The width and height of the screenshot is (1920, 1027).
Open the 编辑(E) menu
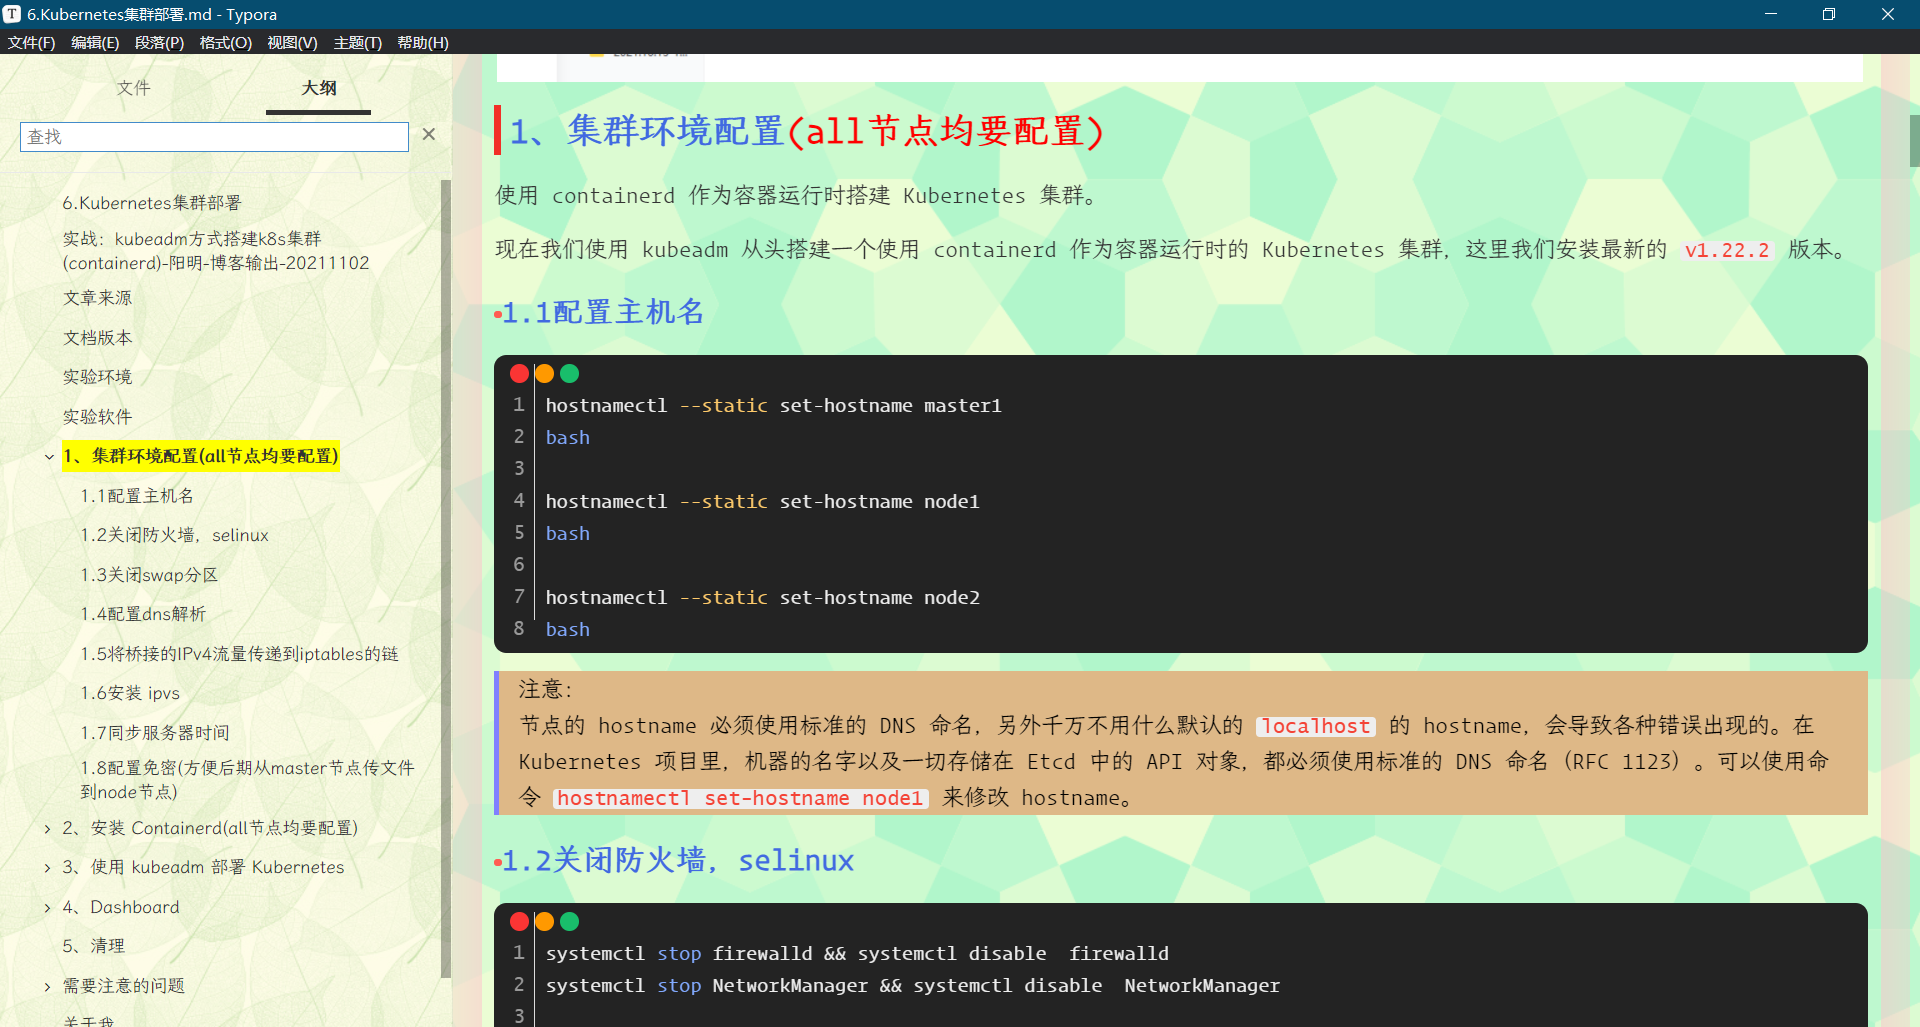(x=95, y=42)
